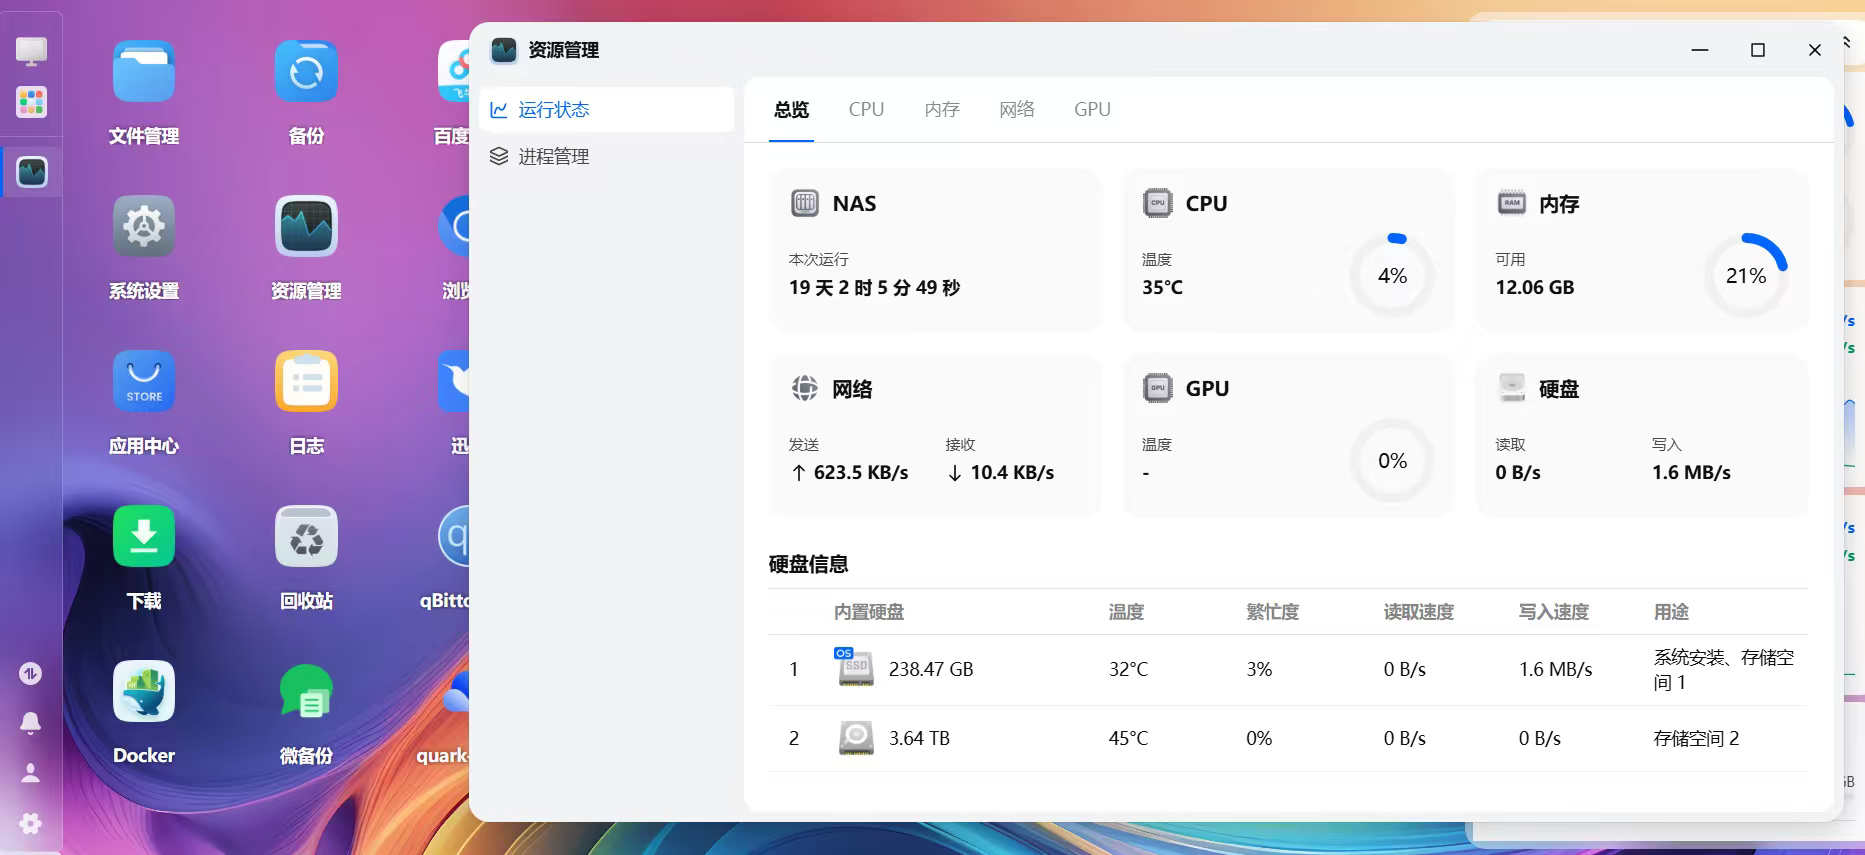Click the 资源管理 window title icon
The width and height of the screenshot is (1865, 855).
click(504, 50)
